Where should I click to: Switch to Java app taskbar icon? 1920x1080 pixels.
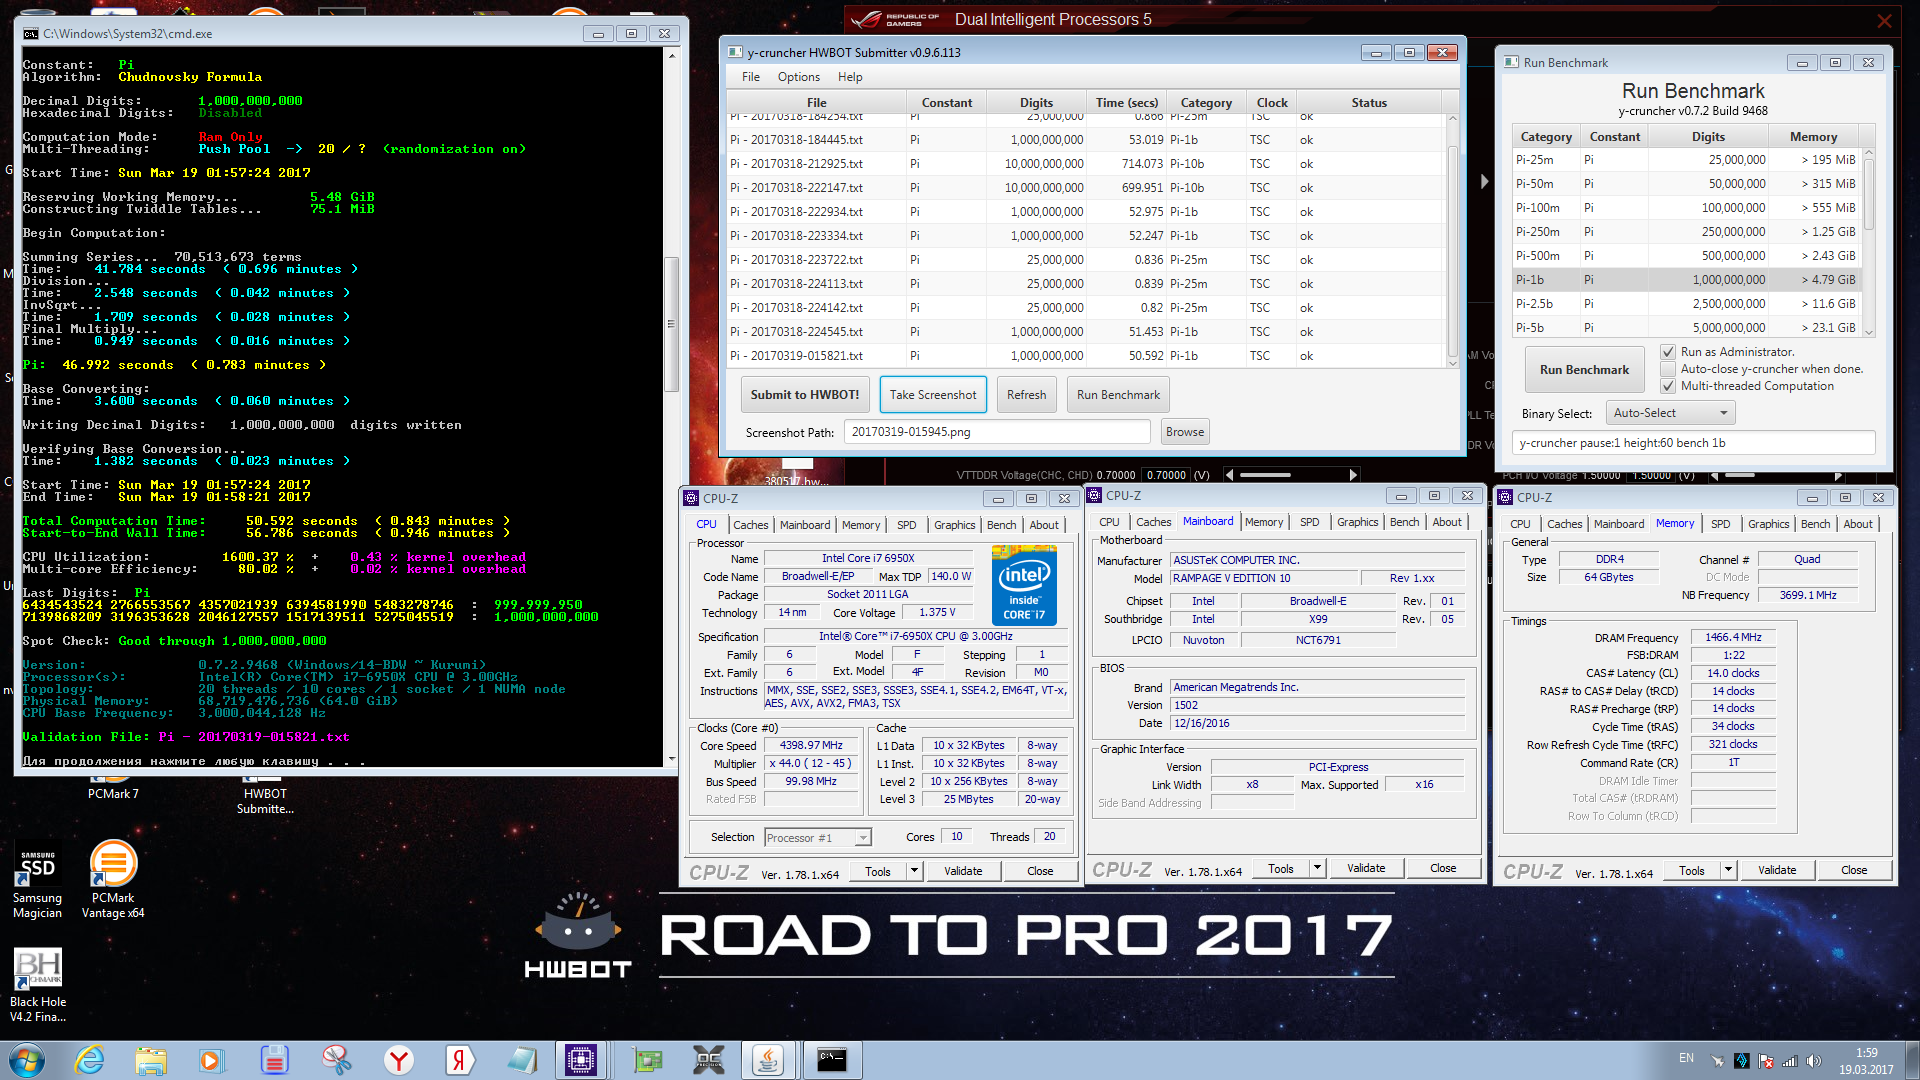768,1060
